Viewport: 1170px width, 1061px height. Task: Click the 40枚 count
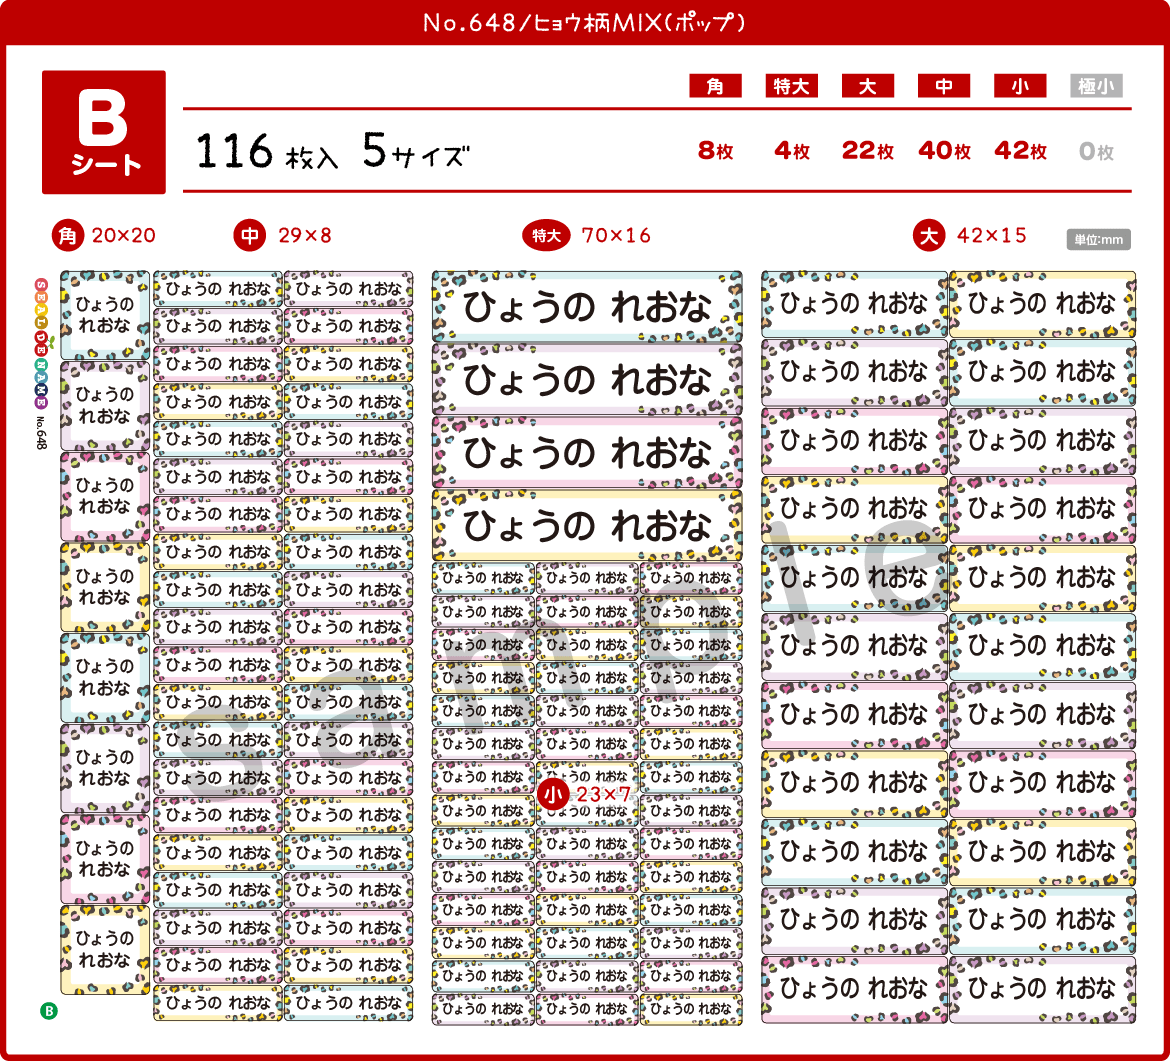[x=944, y=151]
